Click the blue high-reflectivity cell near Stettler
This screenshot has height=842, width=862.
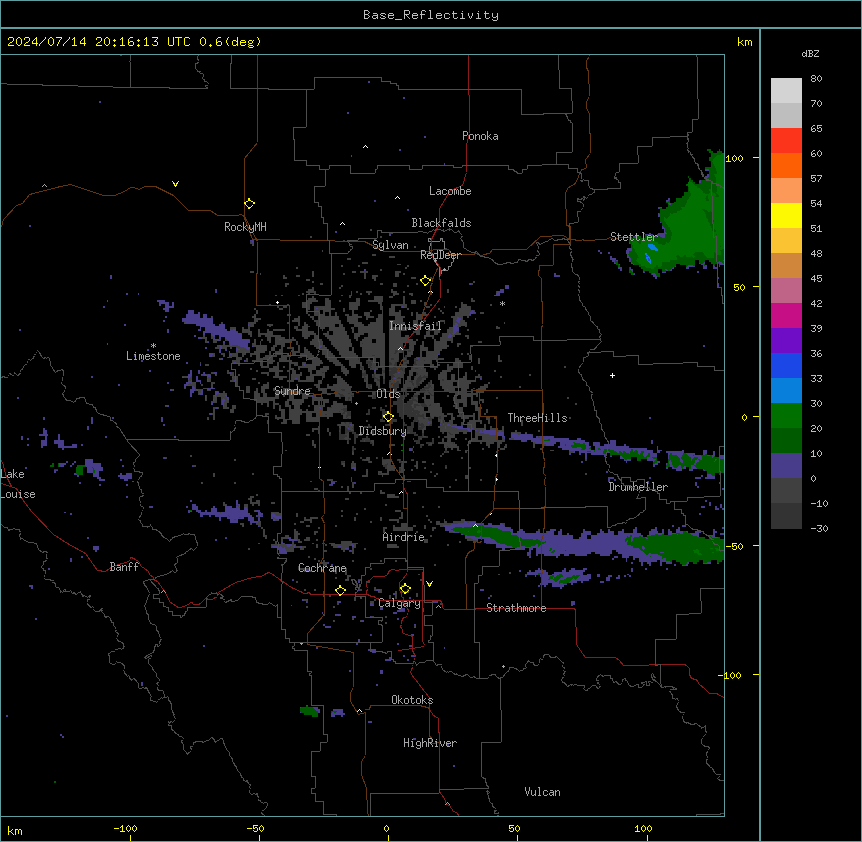click(651, 253)
